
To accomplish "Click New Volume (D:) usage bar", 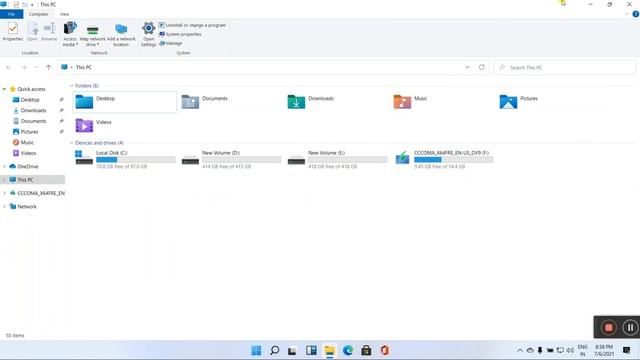I will (x=242, y=160).
